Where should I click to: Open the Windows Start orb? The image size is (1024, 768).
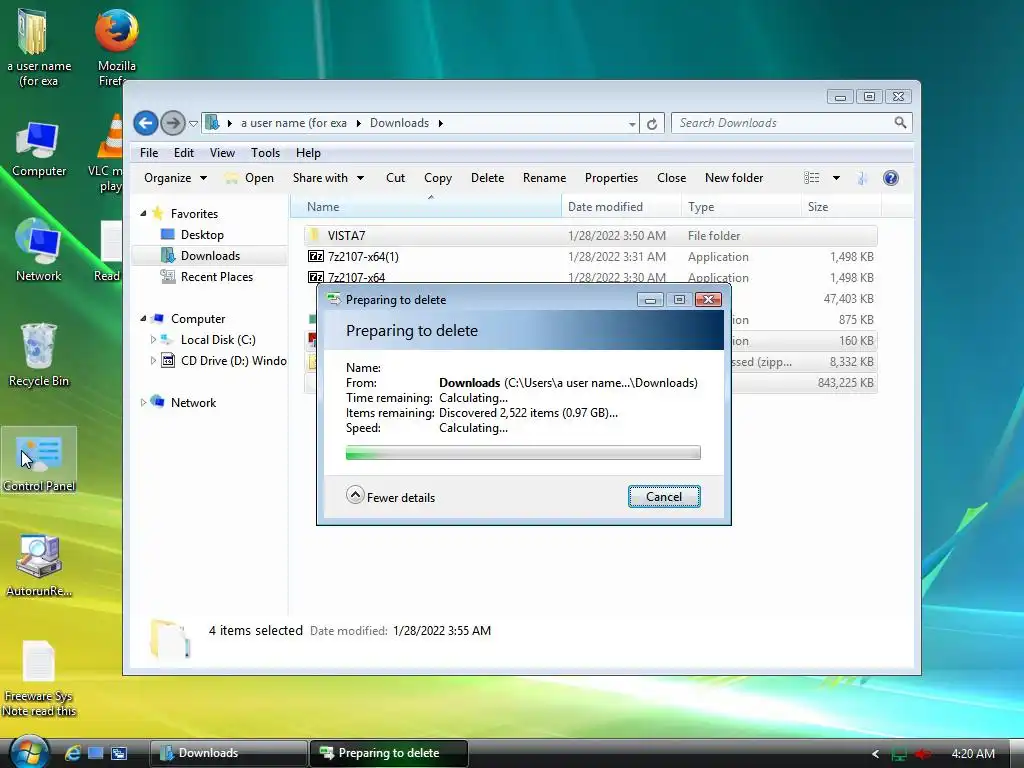click(x=29, y=752)
